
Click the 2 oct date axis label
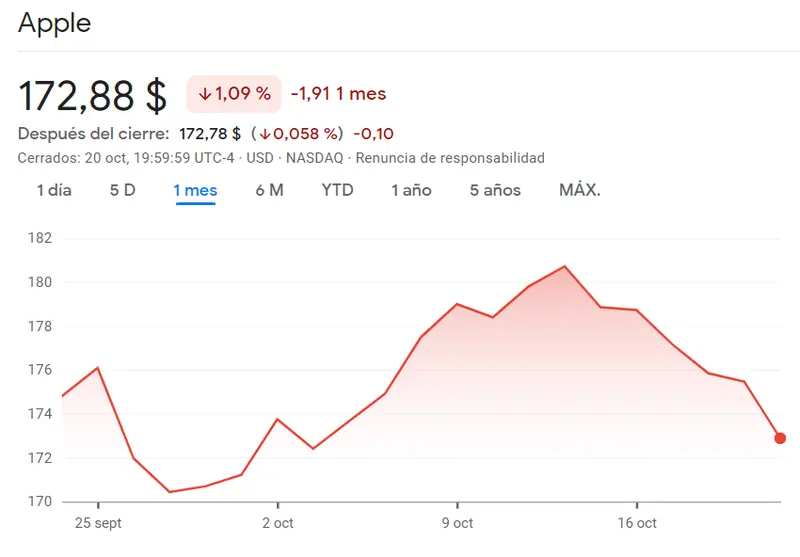(x=277, y=523)
